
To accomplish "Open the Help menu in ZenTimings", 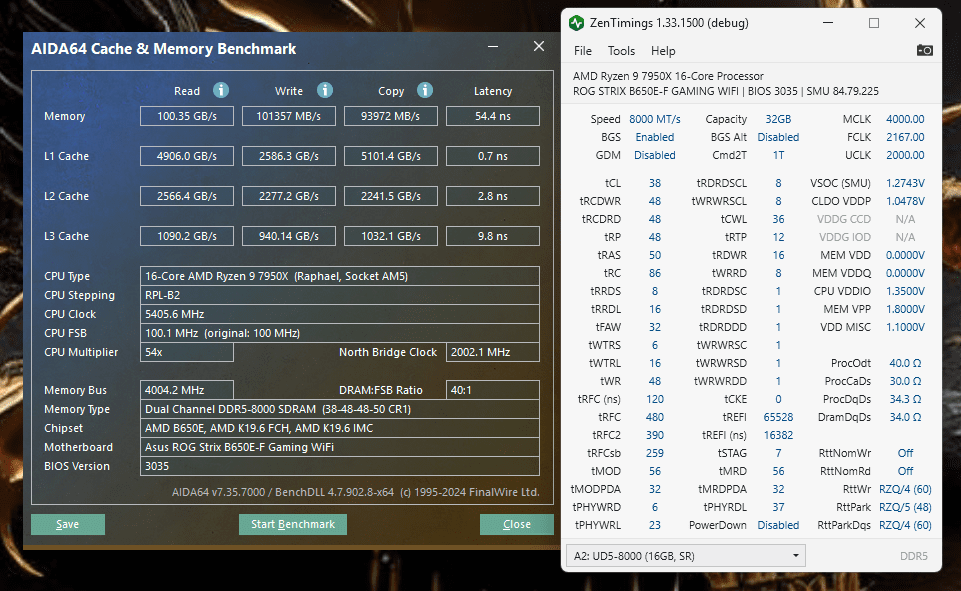I will coord(663,51).
